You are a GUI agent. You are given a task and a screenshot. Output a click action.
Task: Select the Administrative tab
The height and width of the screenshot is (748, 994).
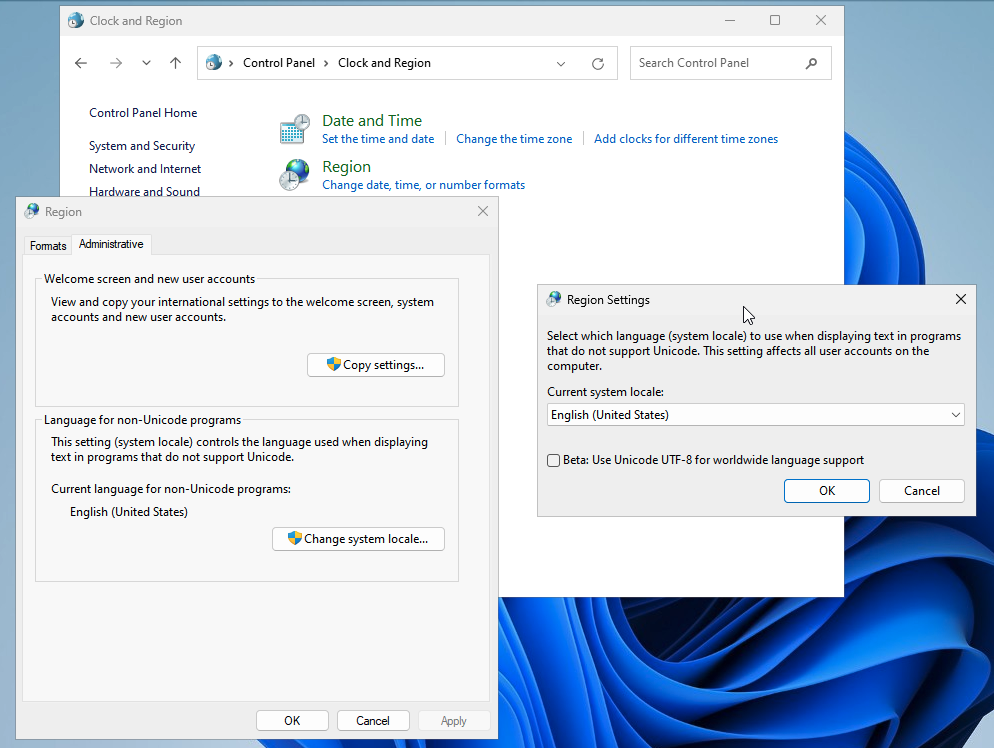[x=111, y=244]
